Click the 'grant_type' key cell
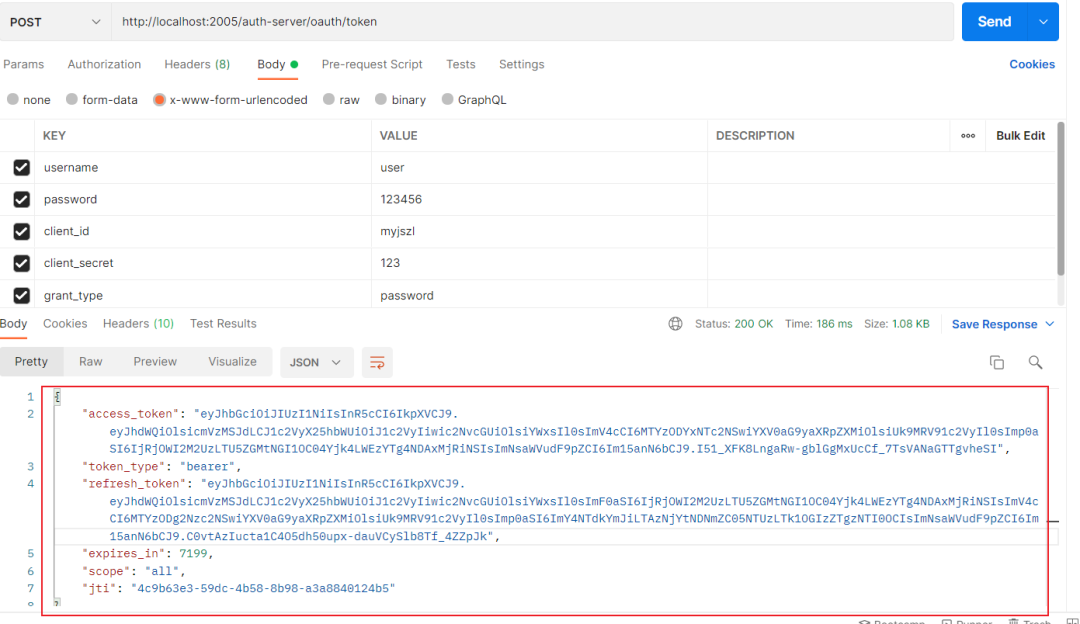The image size is (1080, 624). pyautogui.click(x=203, y=295)
